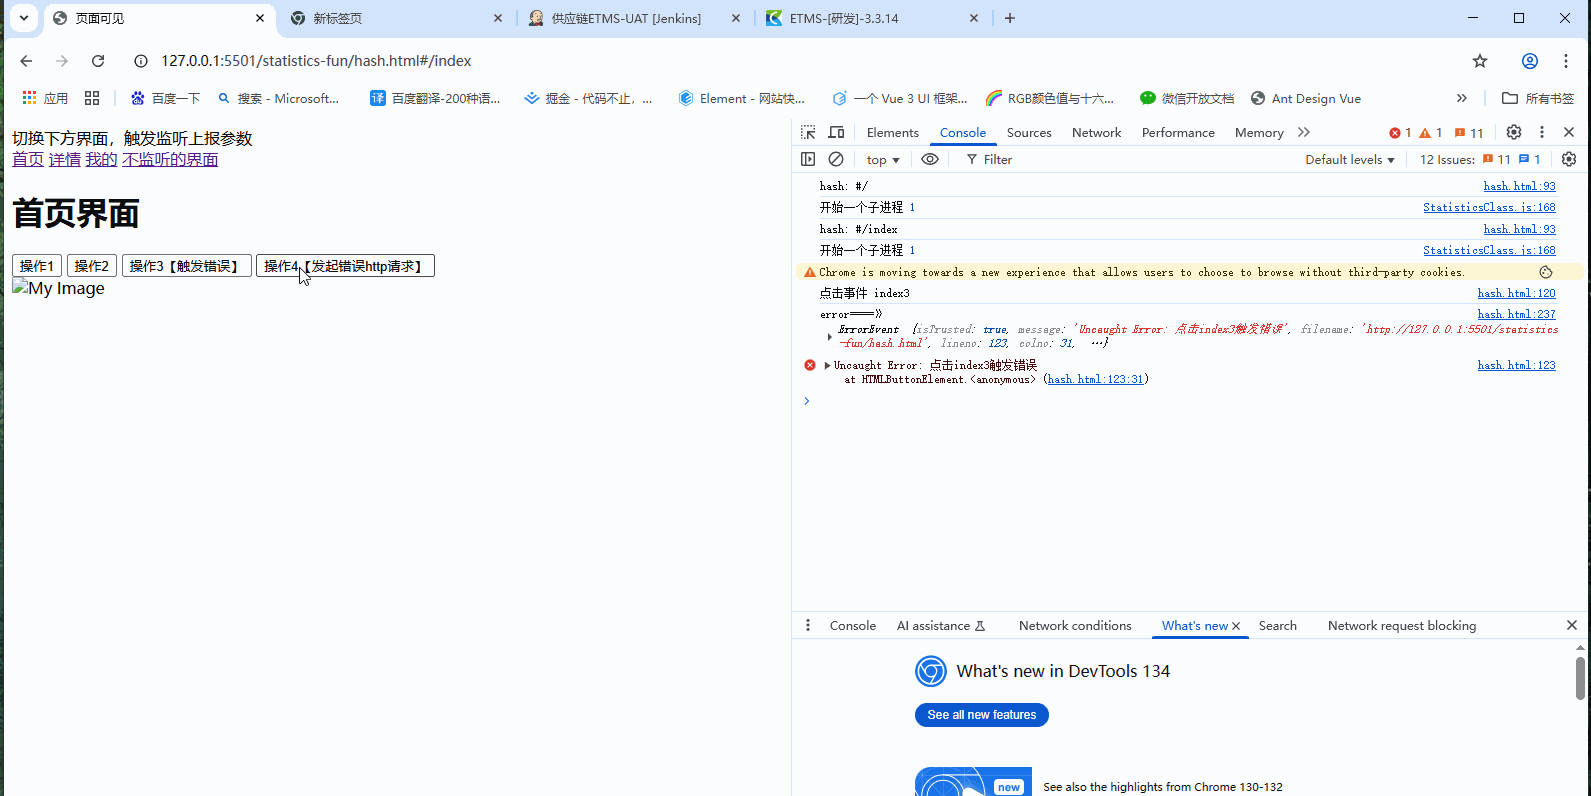Activate the inspect element picker icon
This screenshot has height=796, width=1591.
pyautogui.click(x=808, y=132)
